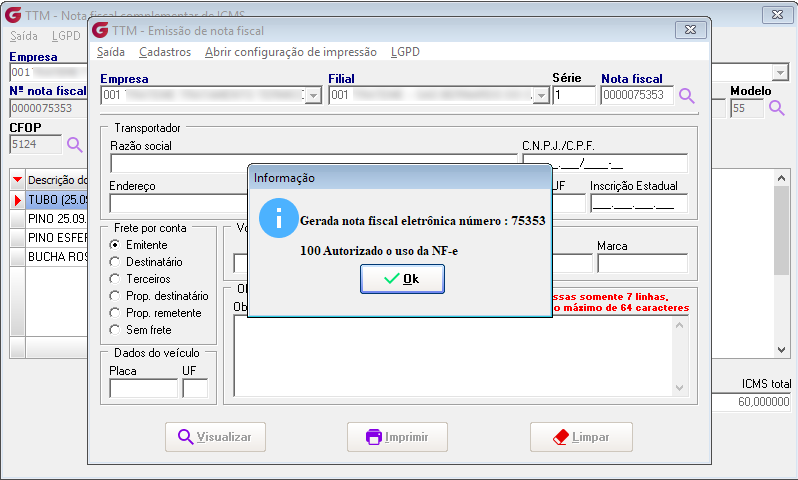This screenshot has width=798, height=480.
Task: Click the Modelo field showing 55
Action: click(x=747, y=108)
